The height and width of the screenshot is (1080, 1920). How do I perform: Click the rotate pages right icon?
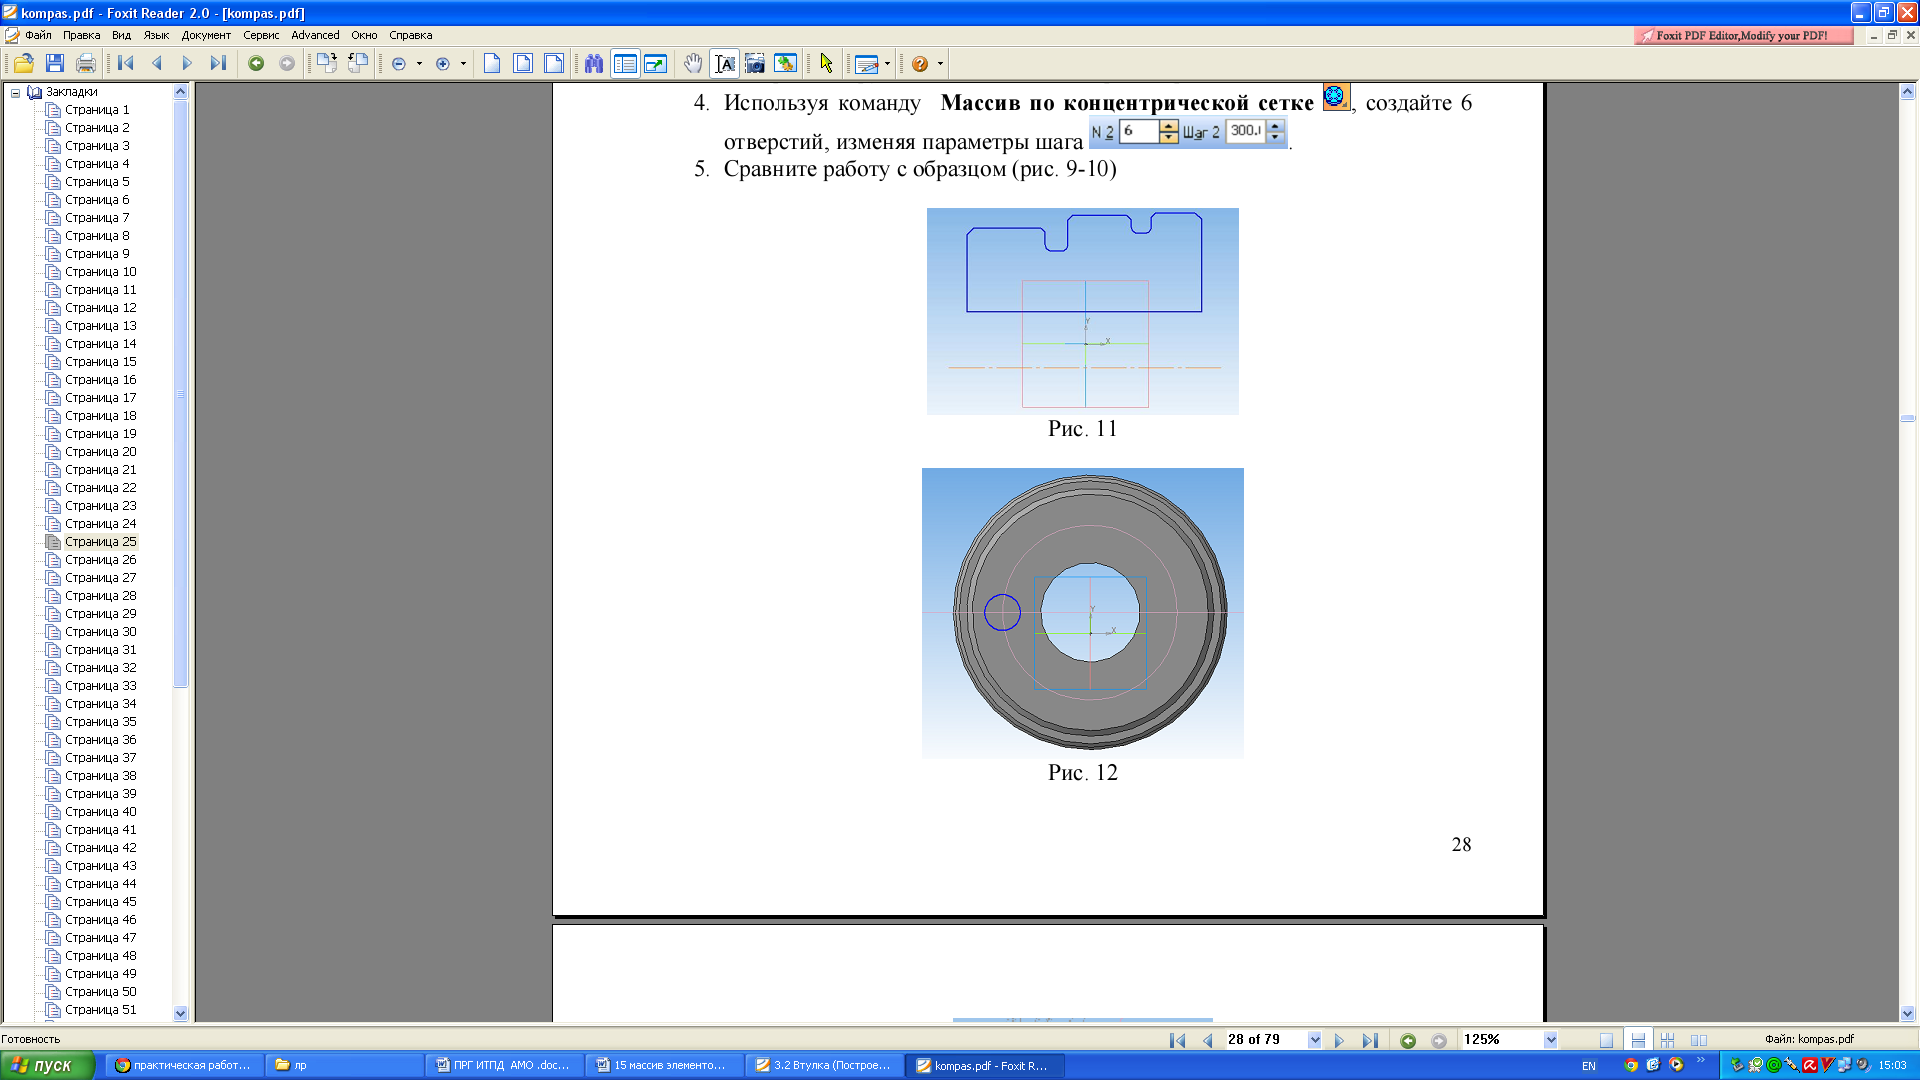click(x=326, y=64)
